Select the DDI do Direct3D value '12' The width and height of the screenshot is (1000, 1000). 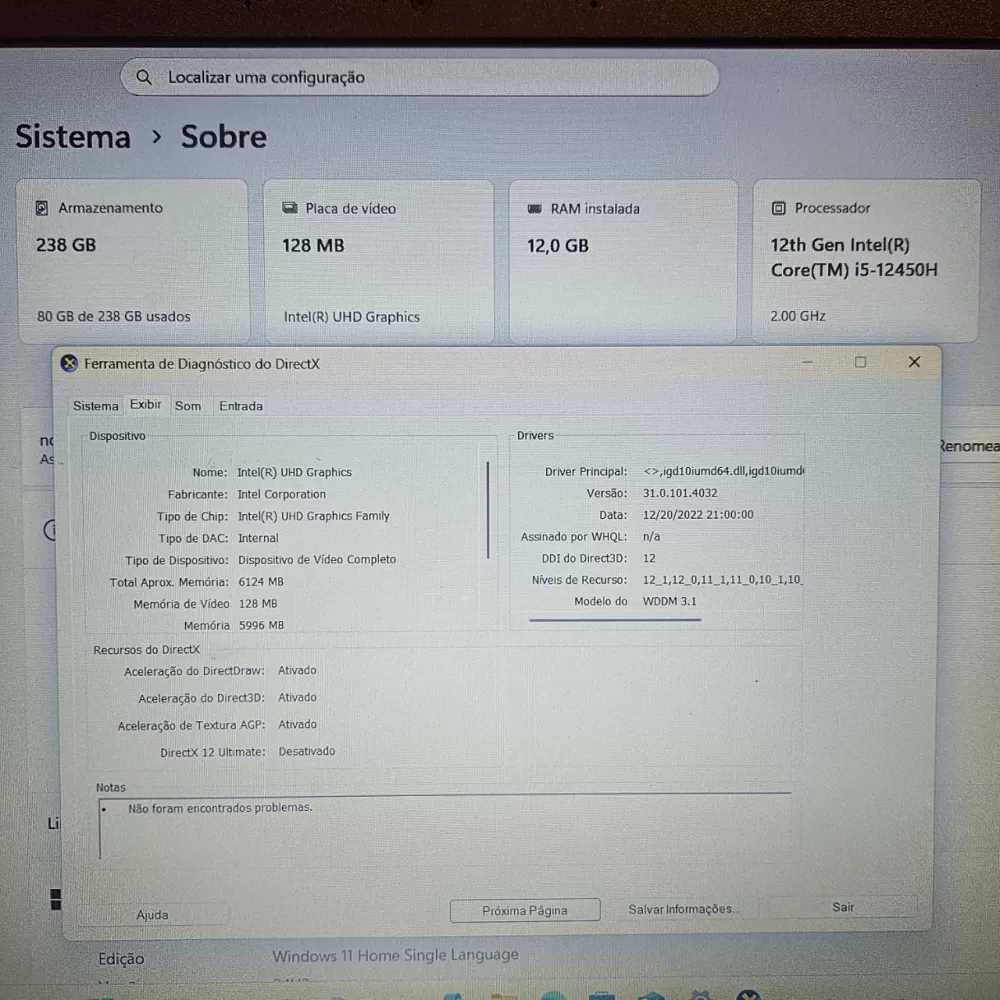(649, 558)
